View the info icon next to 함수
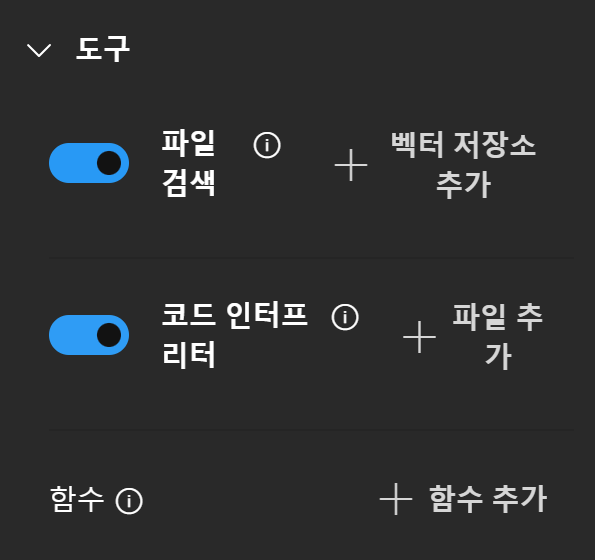 (129, 501)
